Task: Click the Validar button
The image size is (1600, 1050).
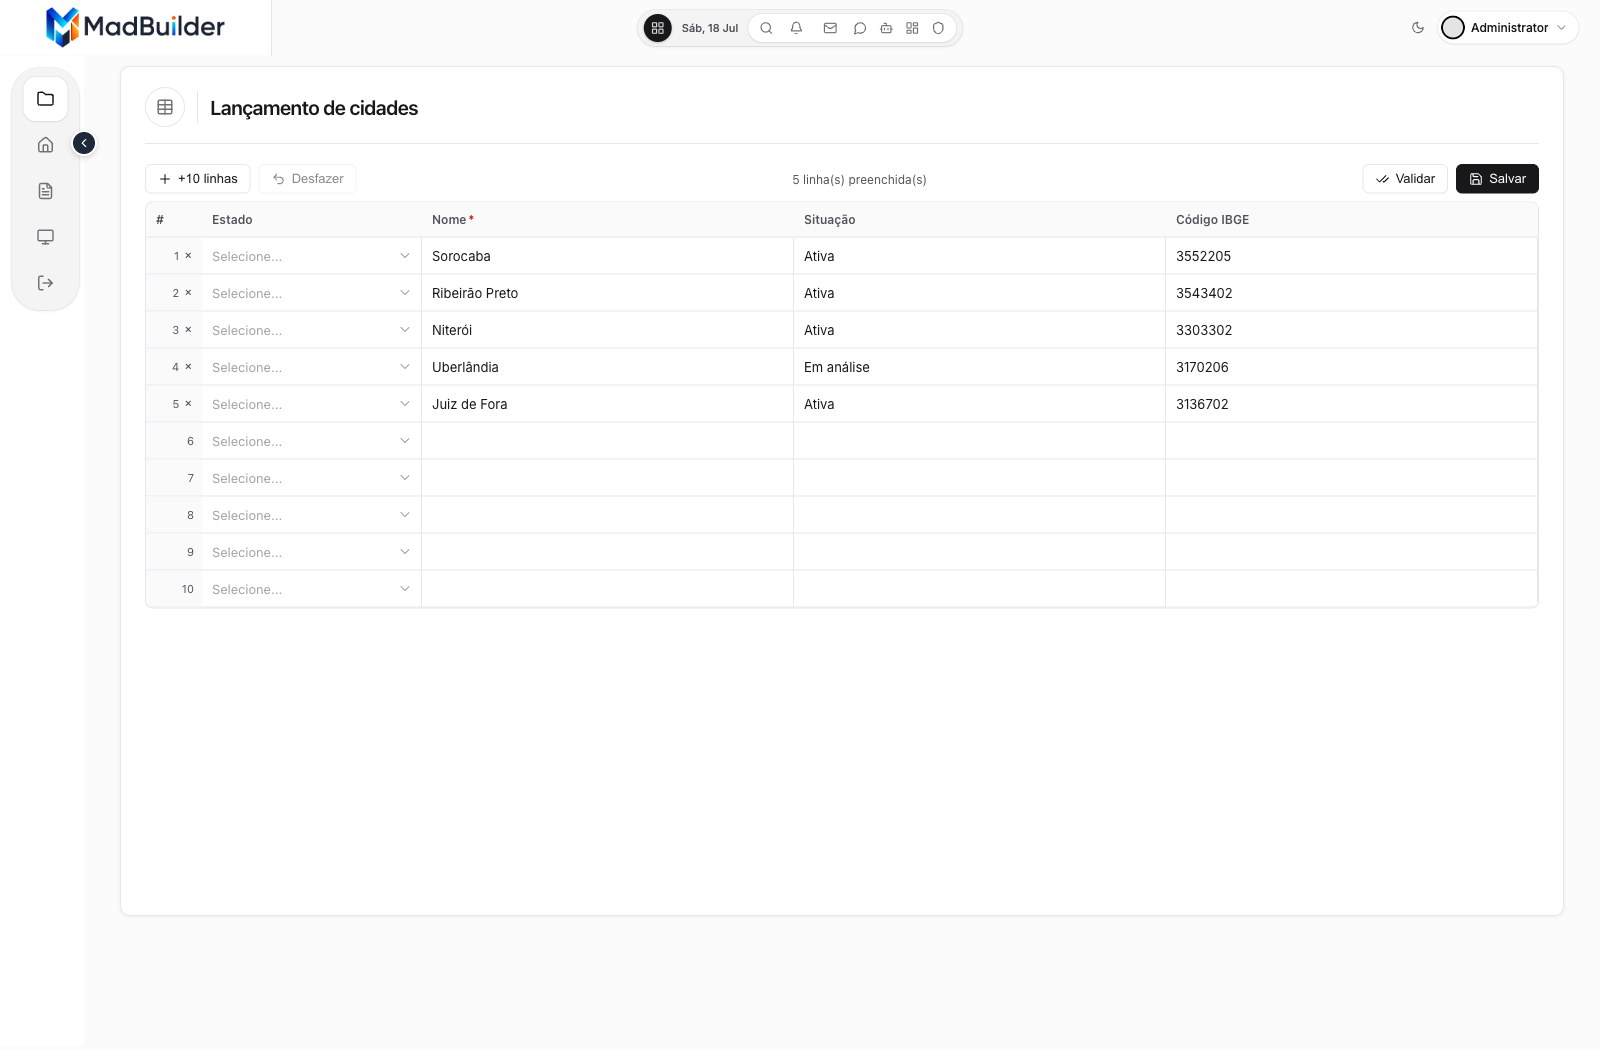Action: click(1405, 179)
